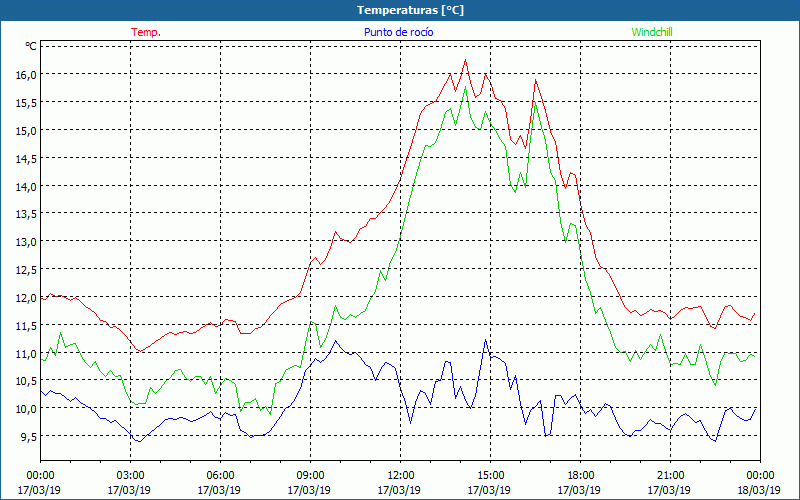800x500 pixels.
Task: Click the '12,5' y-axis value
Action: 26,269
